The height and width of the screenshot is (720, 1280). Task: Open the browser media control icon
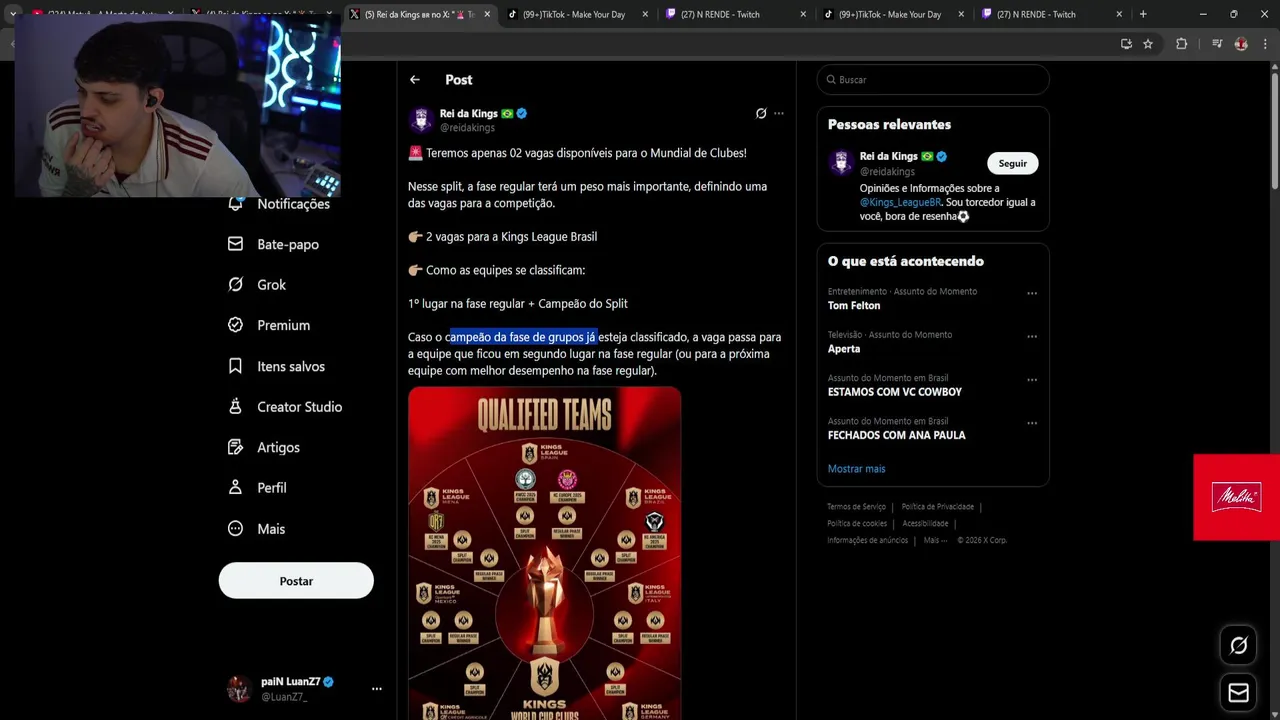pos(1216,44)
